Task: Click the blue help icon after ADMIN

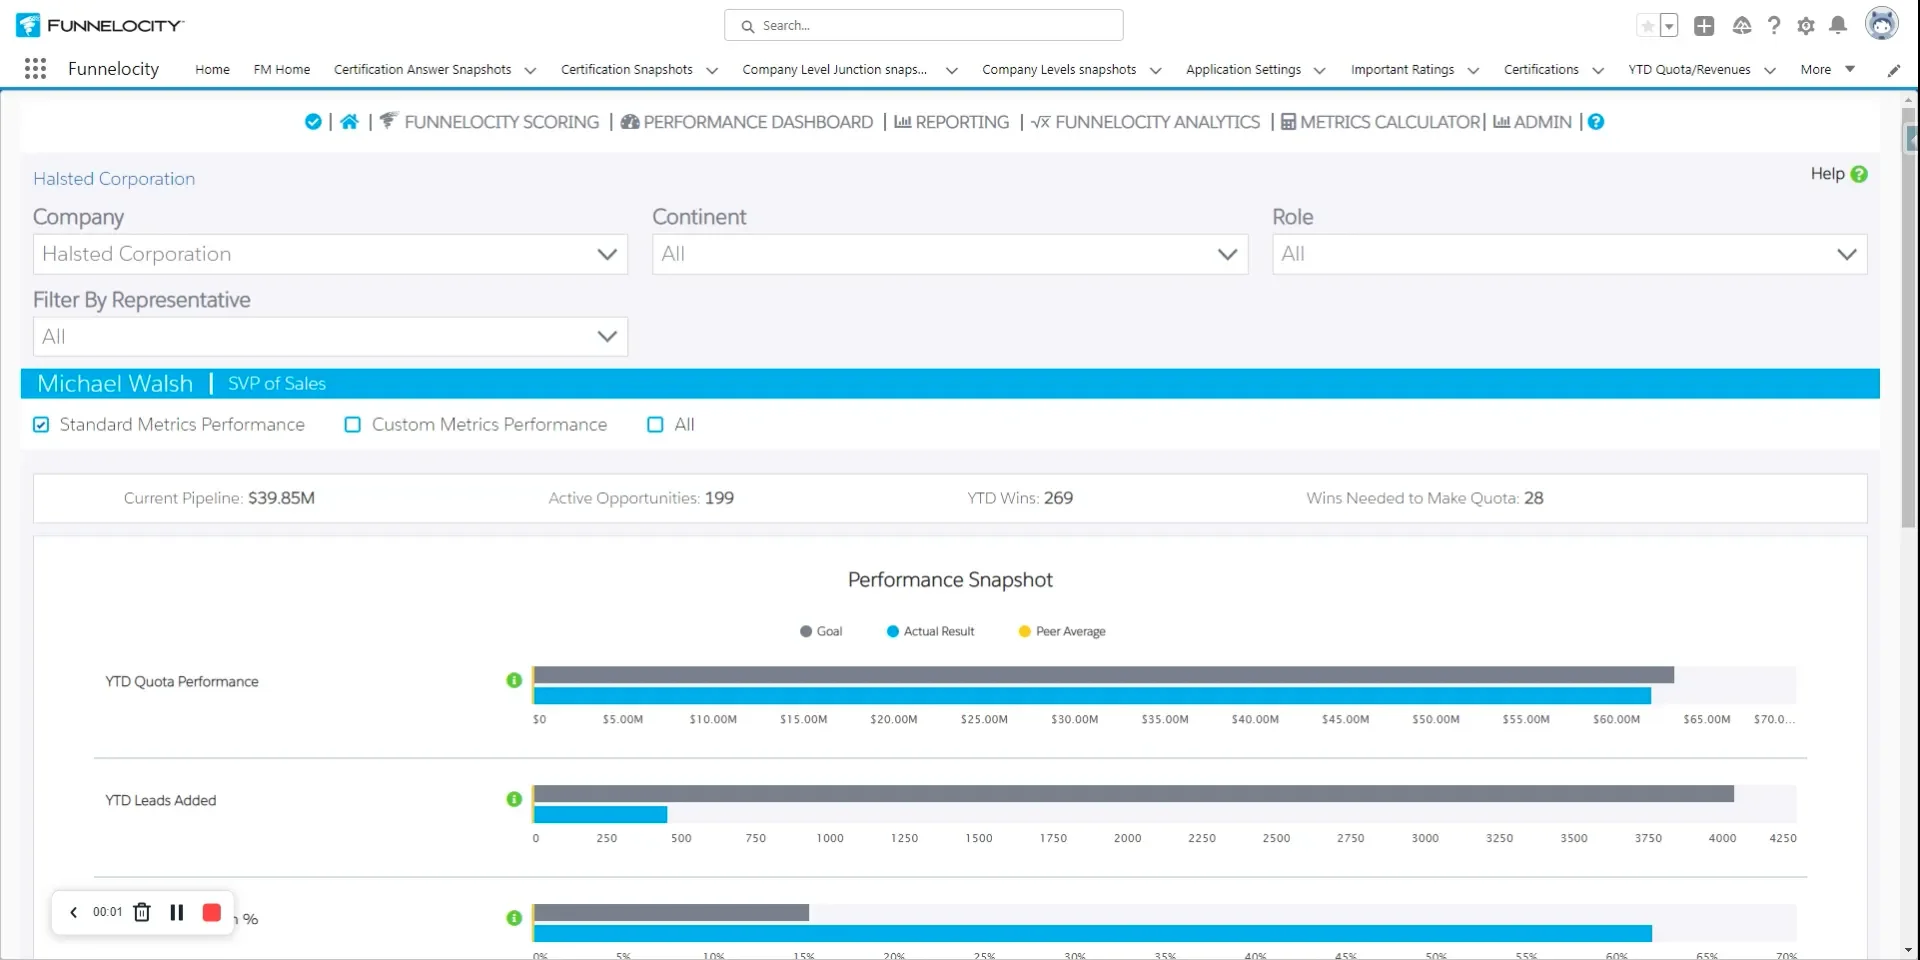Action: (x=1596, y=122)
